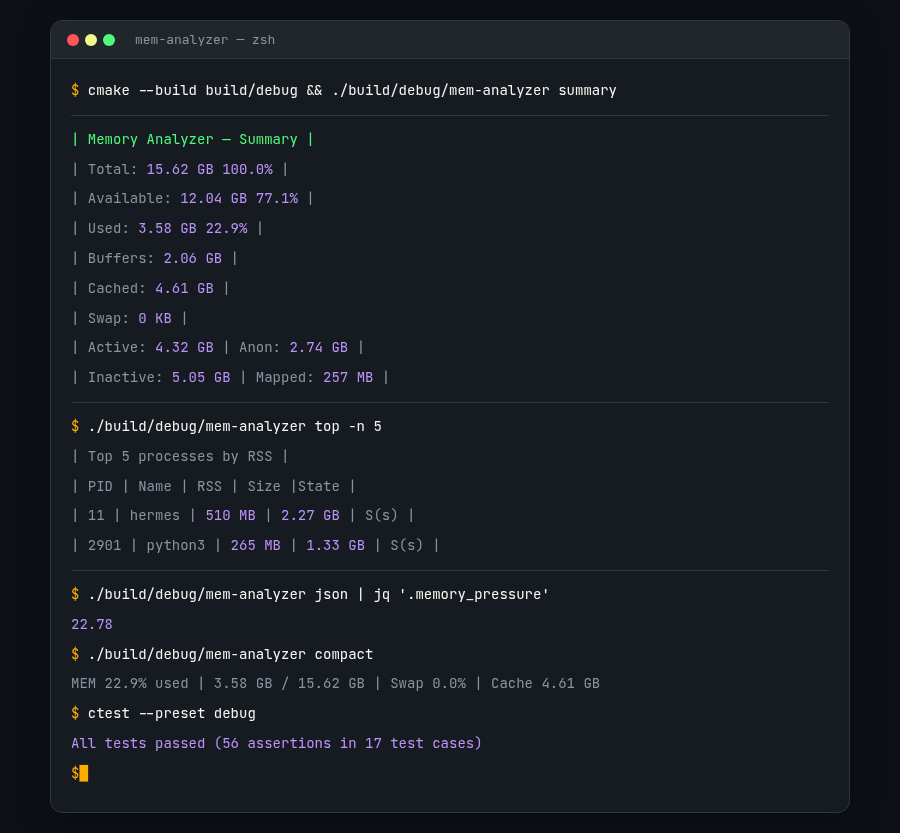Click 'Cache 4.61 GB' in compact output
The height and width of the screenshot is (833, 900).
coord(545,684)
